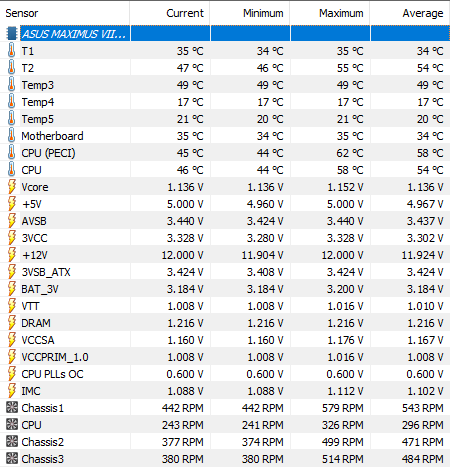Click the lightning bolt icon for IMC
The image size is (450, 467).
point(12,391)
